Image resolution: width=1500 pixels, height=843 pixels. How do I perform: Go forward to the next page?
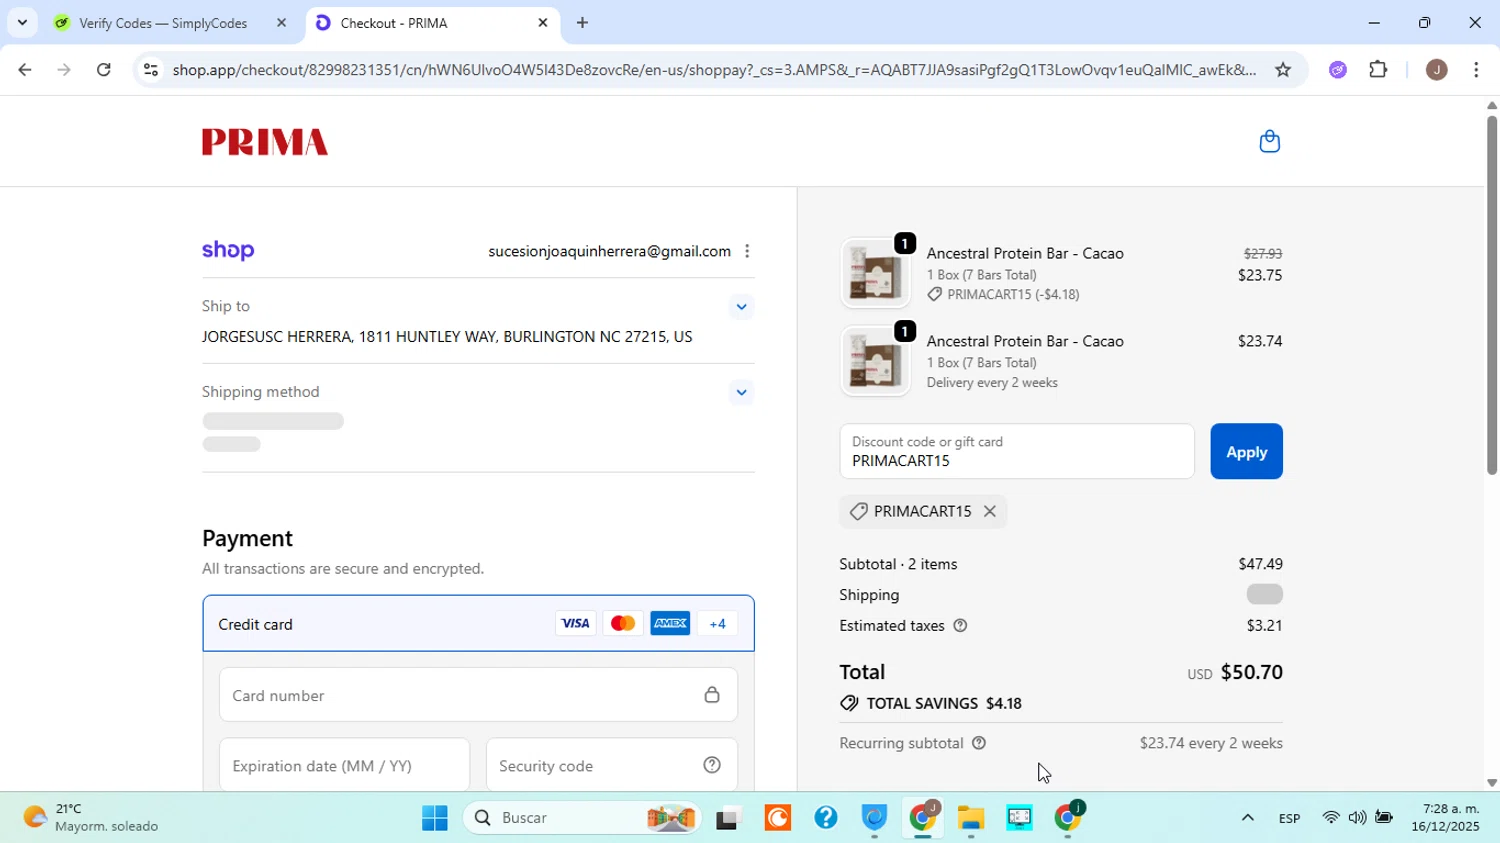coord(64,70)
